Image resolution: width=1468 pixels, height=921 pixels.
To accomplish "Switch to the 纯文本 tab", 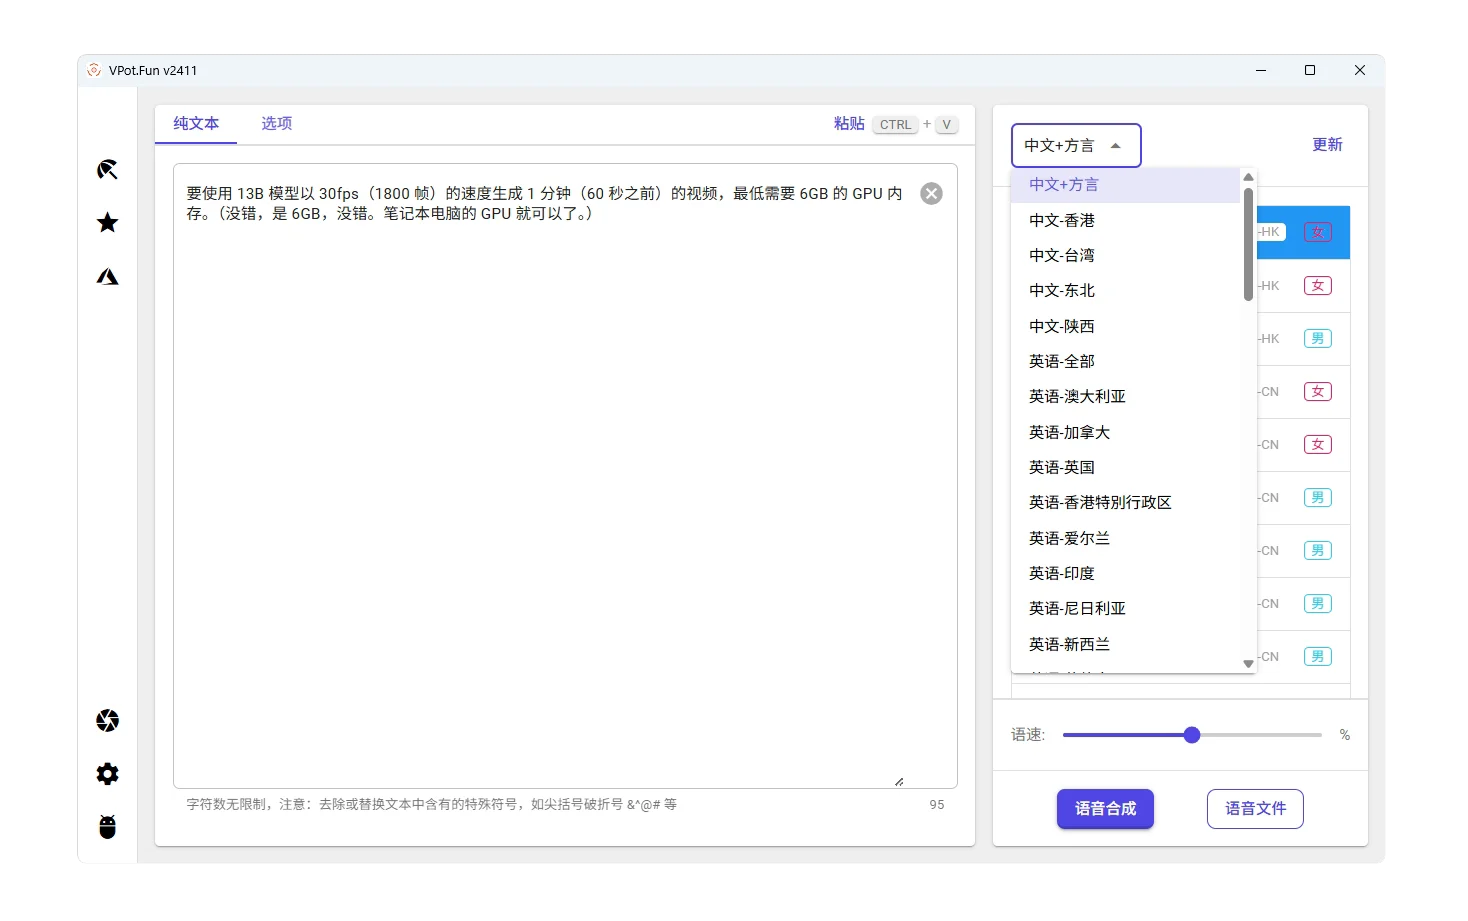I will (196, 124).
